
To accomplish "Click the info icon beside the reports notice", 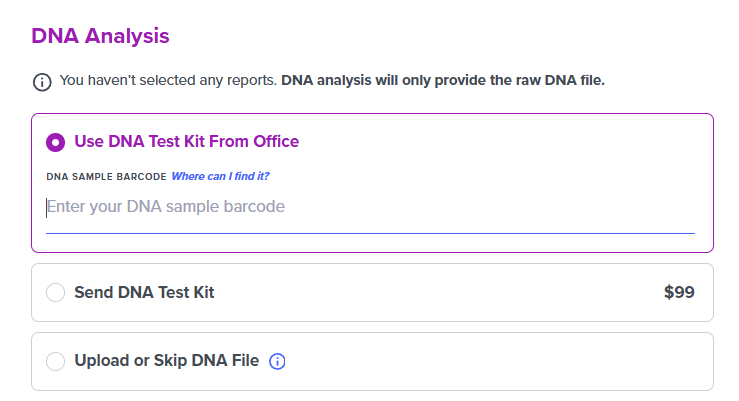I will 42,81.
